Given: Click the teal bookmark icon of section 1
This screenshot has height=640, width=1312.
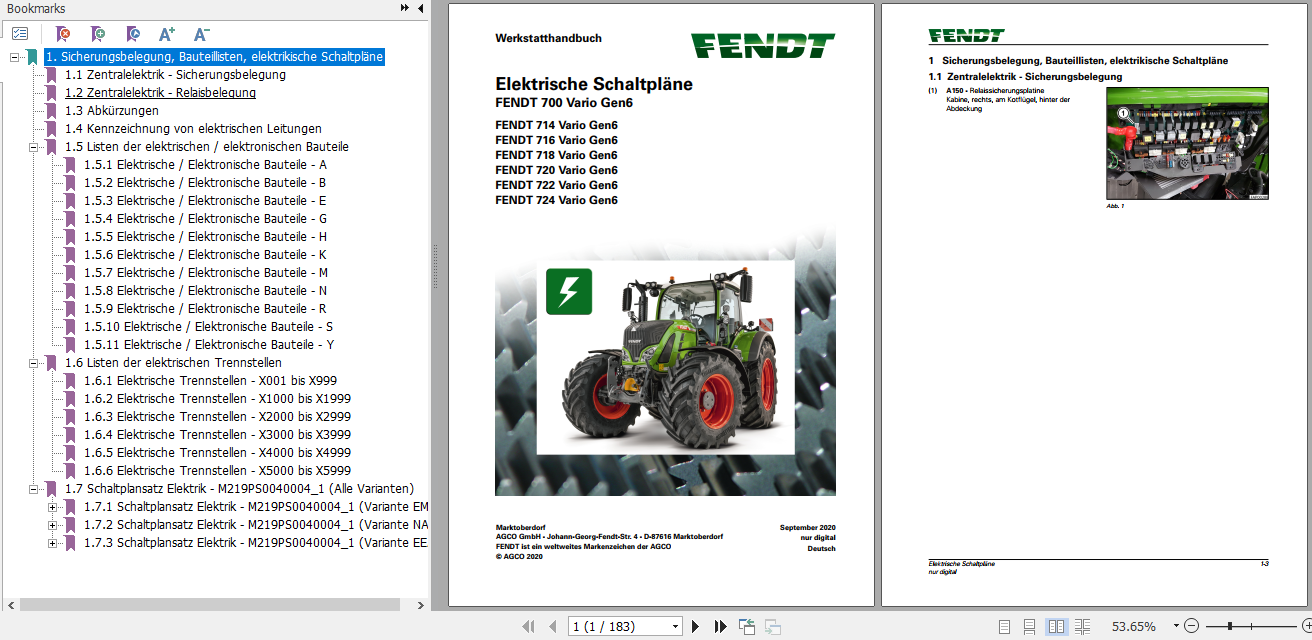Looking at the screenshot, I should 32,57.
